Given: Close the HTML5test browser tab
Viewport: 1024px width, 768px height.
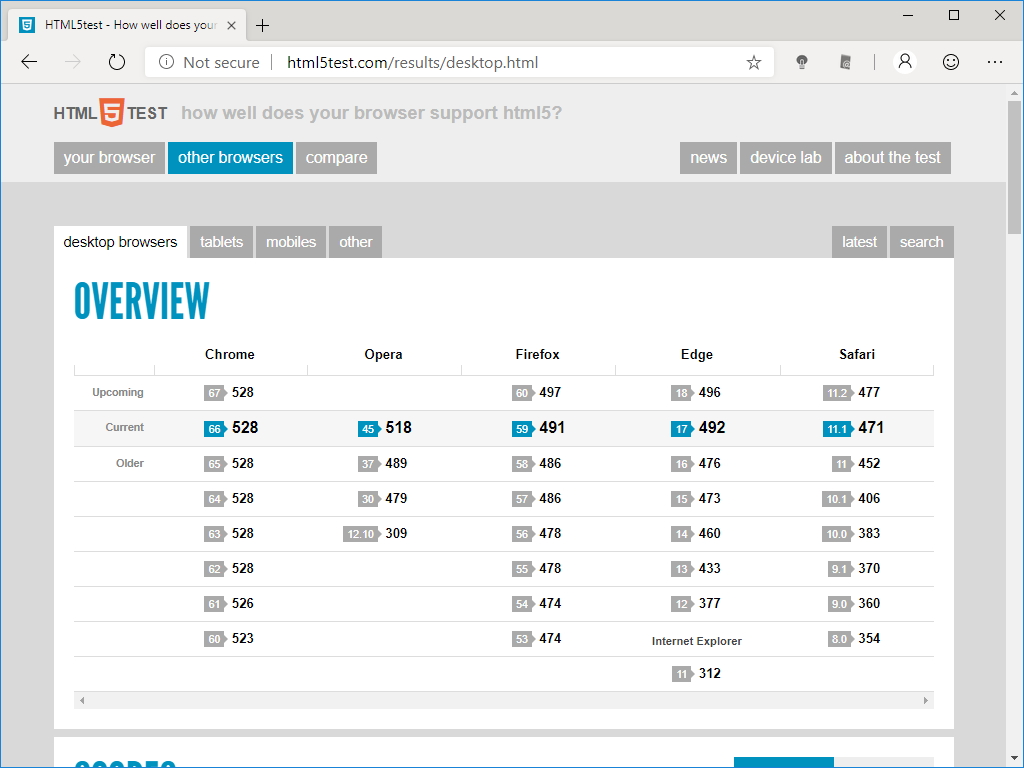Looking at the screenshot, I should (x=231, y=25).
